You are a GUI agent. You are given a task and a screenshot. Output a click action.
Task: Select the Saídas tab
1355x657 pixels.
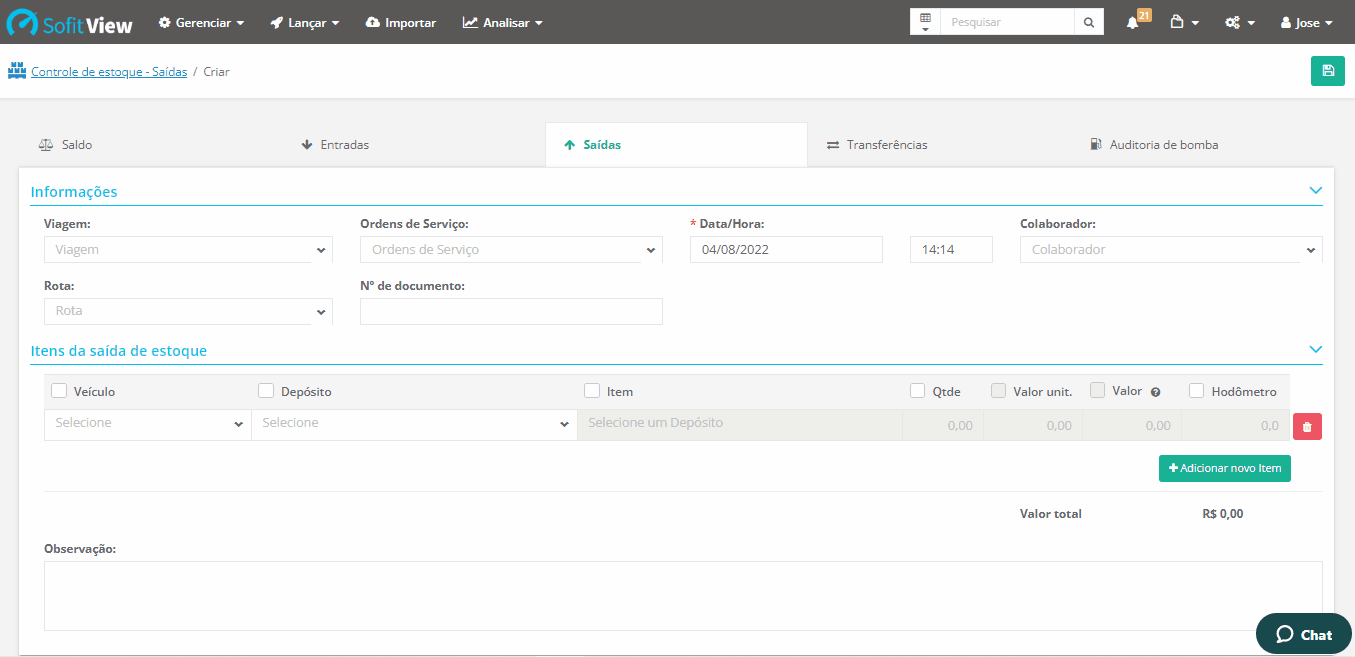point(676,145)
